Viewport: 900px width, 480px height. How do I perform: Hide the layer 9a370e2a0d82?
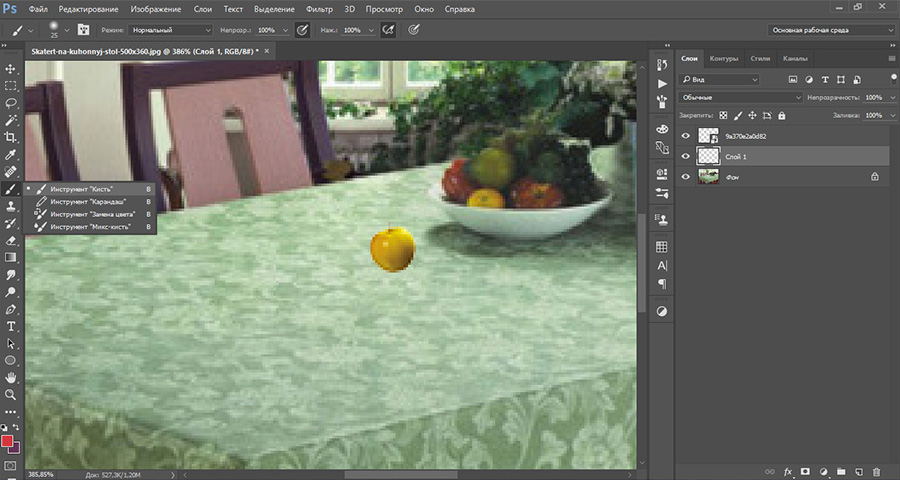coord(686,136)
